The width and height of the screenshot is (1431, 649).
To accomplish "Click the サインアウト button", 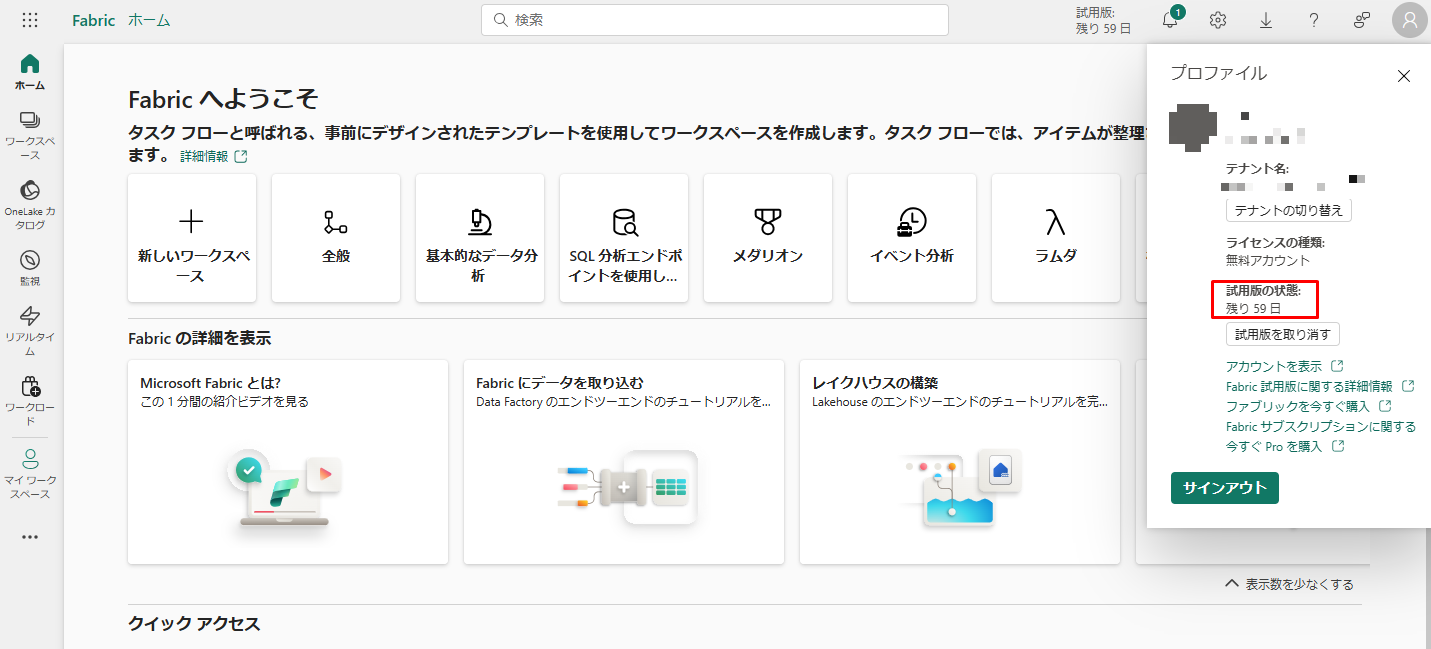I will 1224,488.
